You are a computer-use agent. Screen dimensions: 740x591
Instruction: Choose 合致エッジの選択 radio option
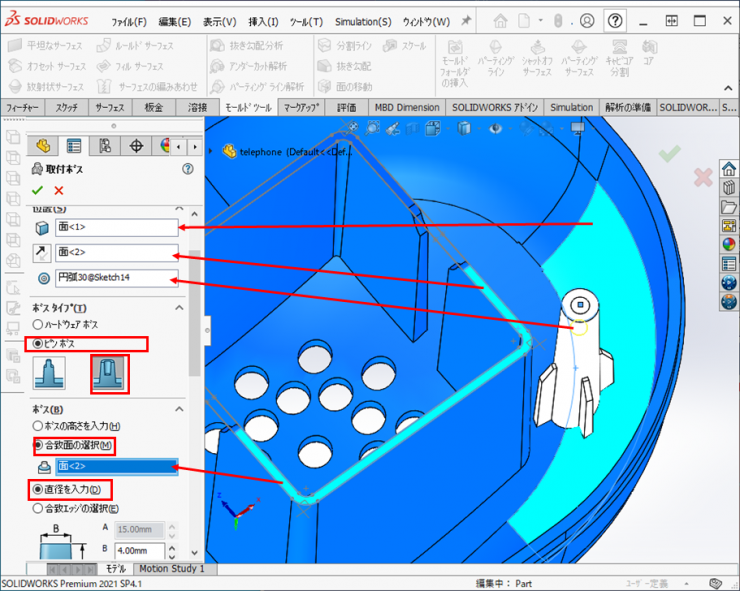click(x=39, y=508)
